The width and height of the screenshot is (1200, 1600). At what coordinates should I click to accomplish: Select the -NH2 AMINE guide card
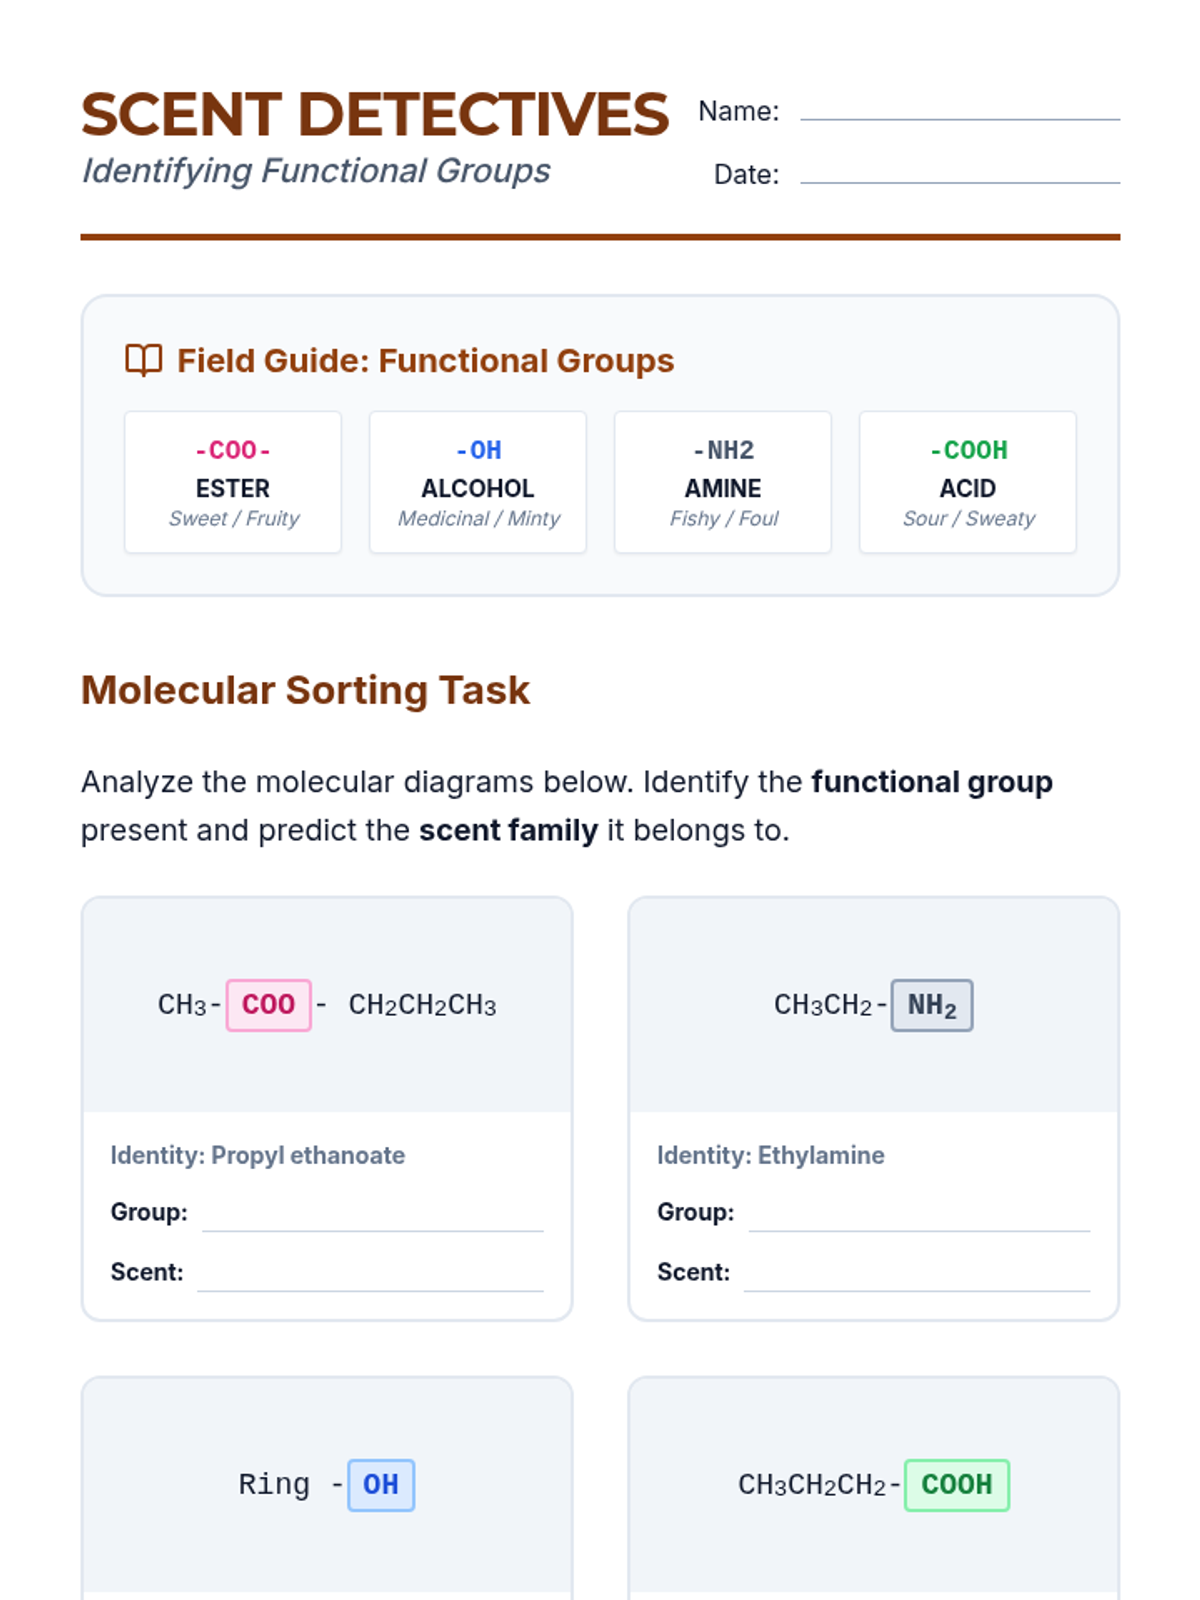click(x=723, y=482)
